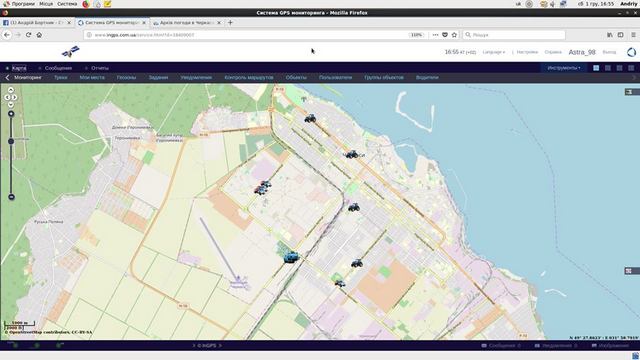The image size is (640, 360).
Task: Click the tractor marker at the map's north
Action: [x=310, y=118]
